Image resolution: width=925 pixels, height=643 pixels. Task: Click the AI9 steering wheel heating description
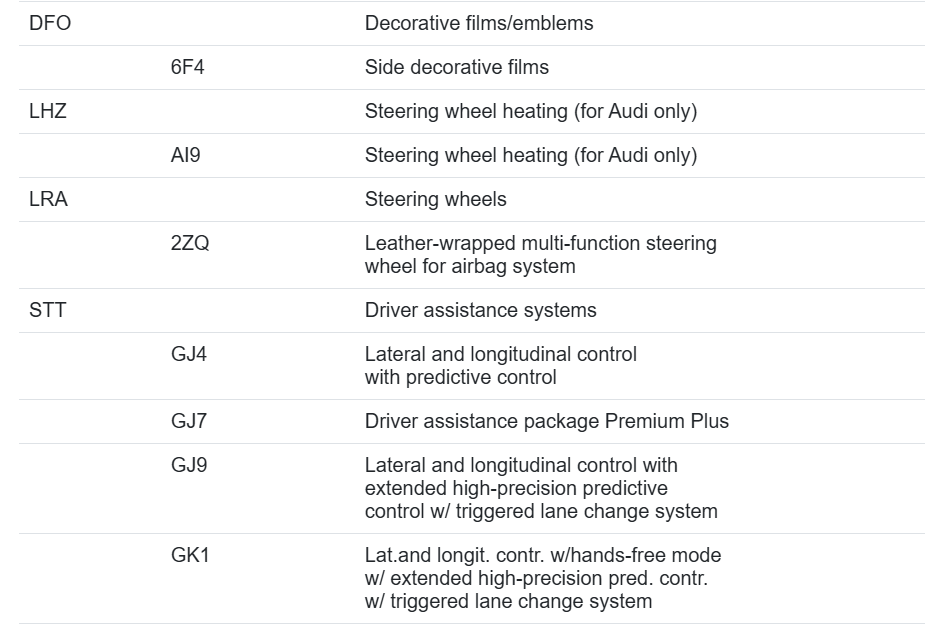pos(531,155)
